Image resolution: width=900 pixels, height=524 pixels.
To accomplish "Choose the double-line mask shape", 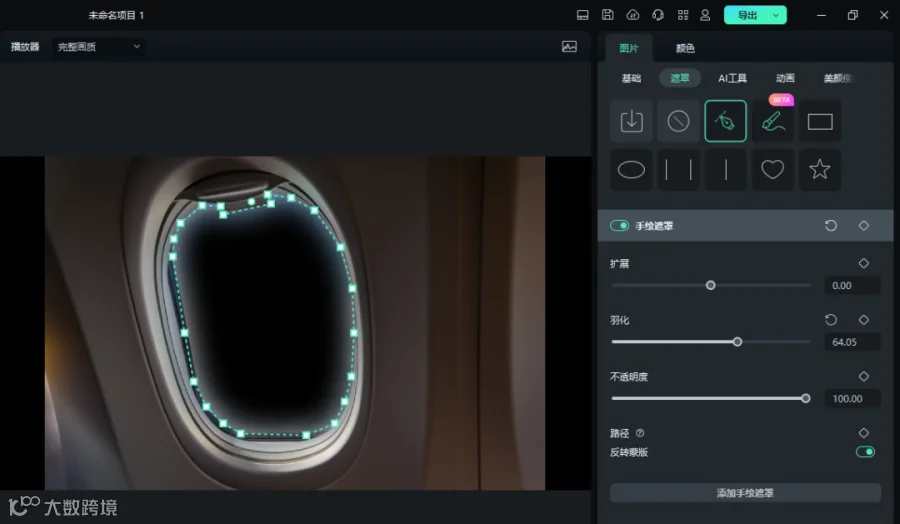I will point(678,170).
